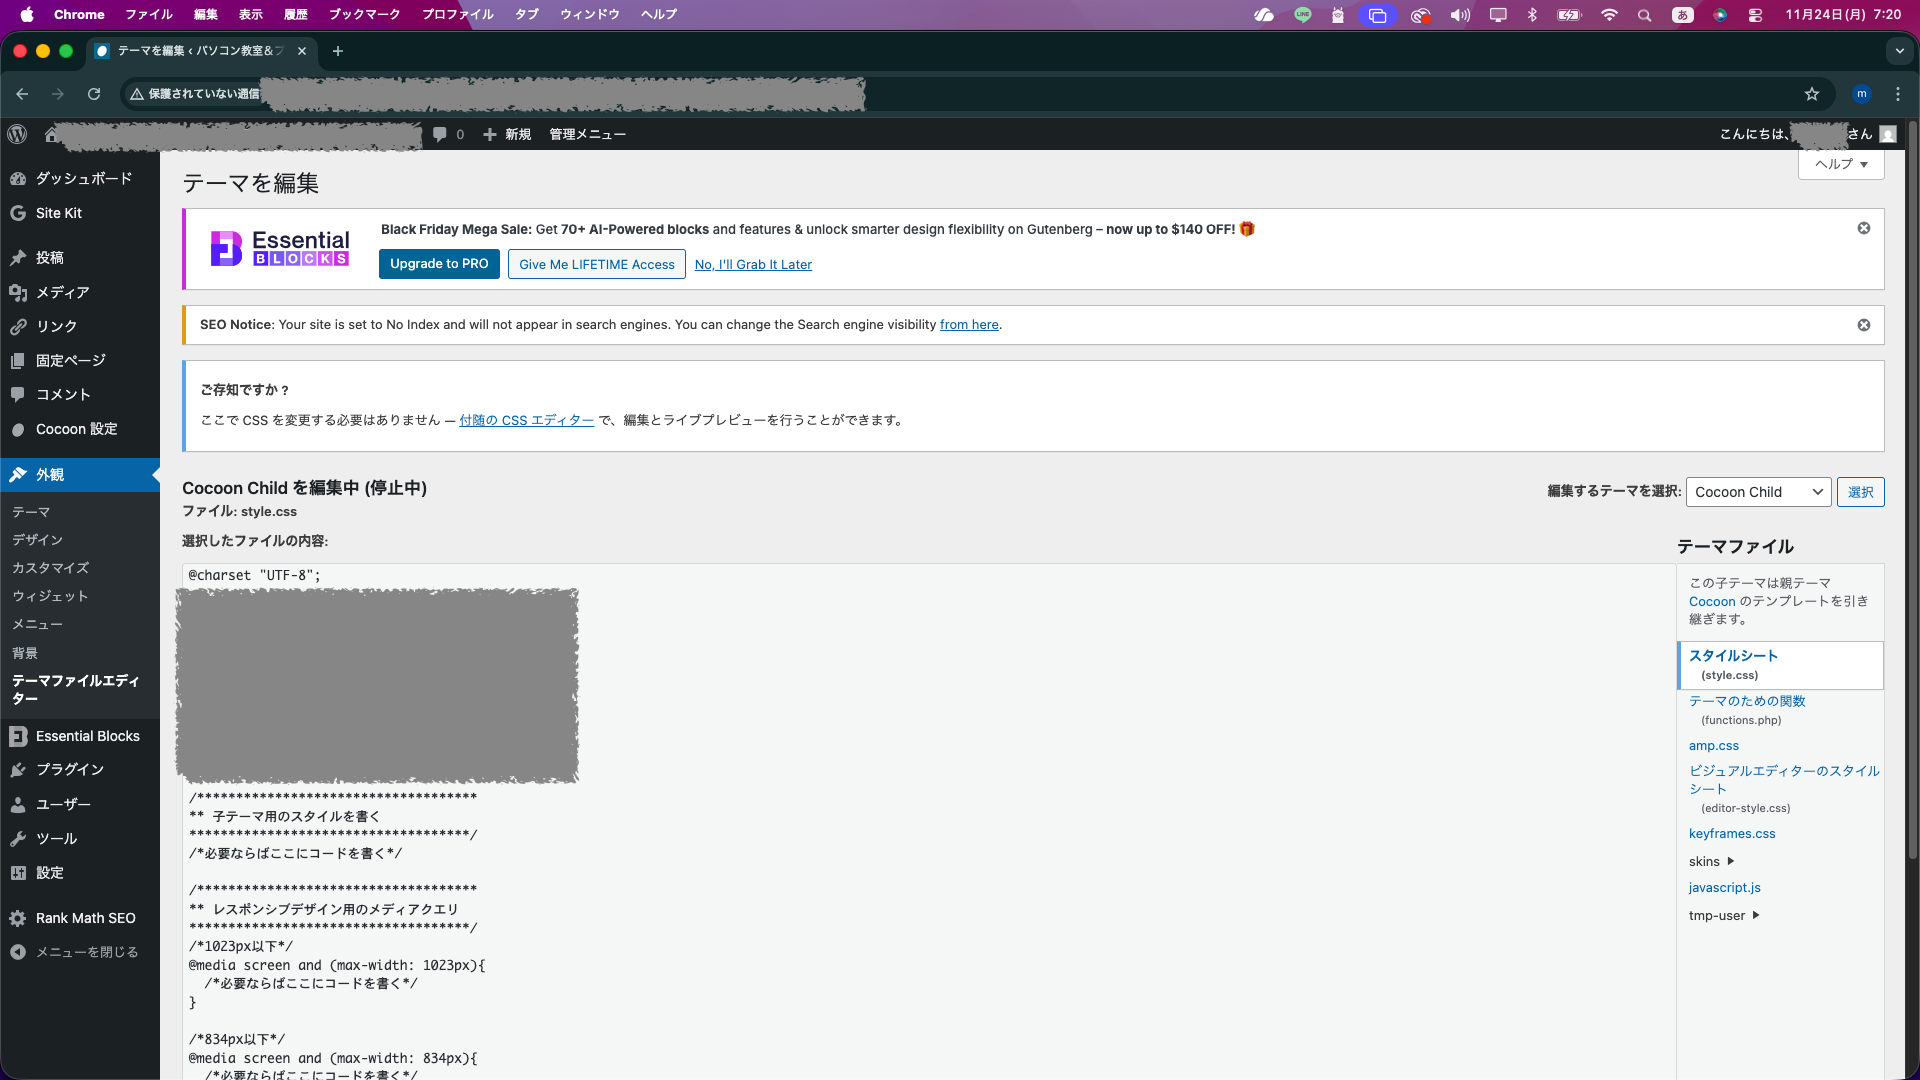Click the WordPress logo in the toolbar
The image size is (1920, 1080).
[x=17, y=134]
